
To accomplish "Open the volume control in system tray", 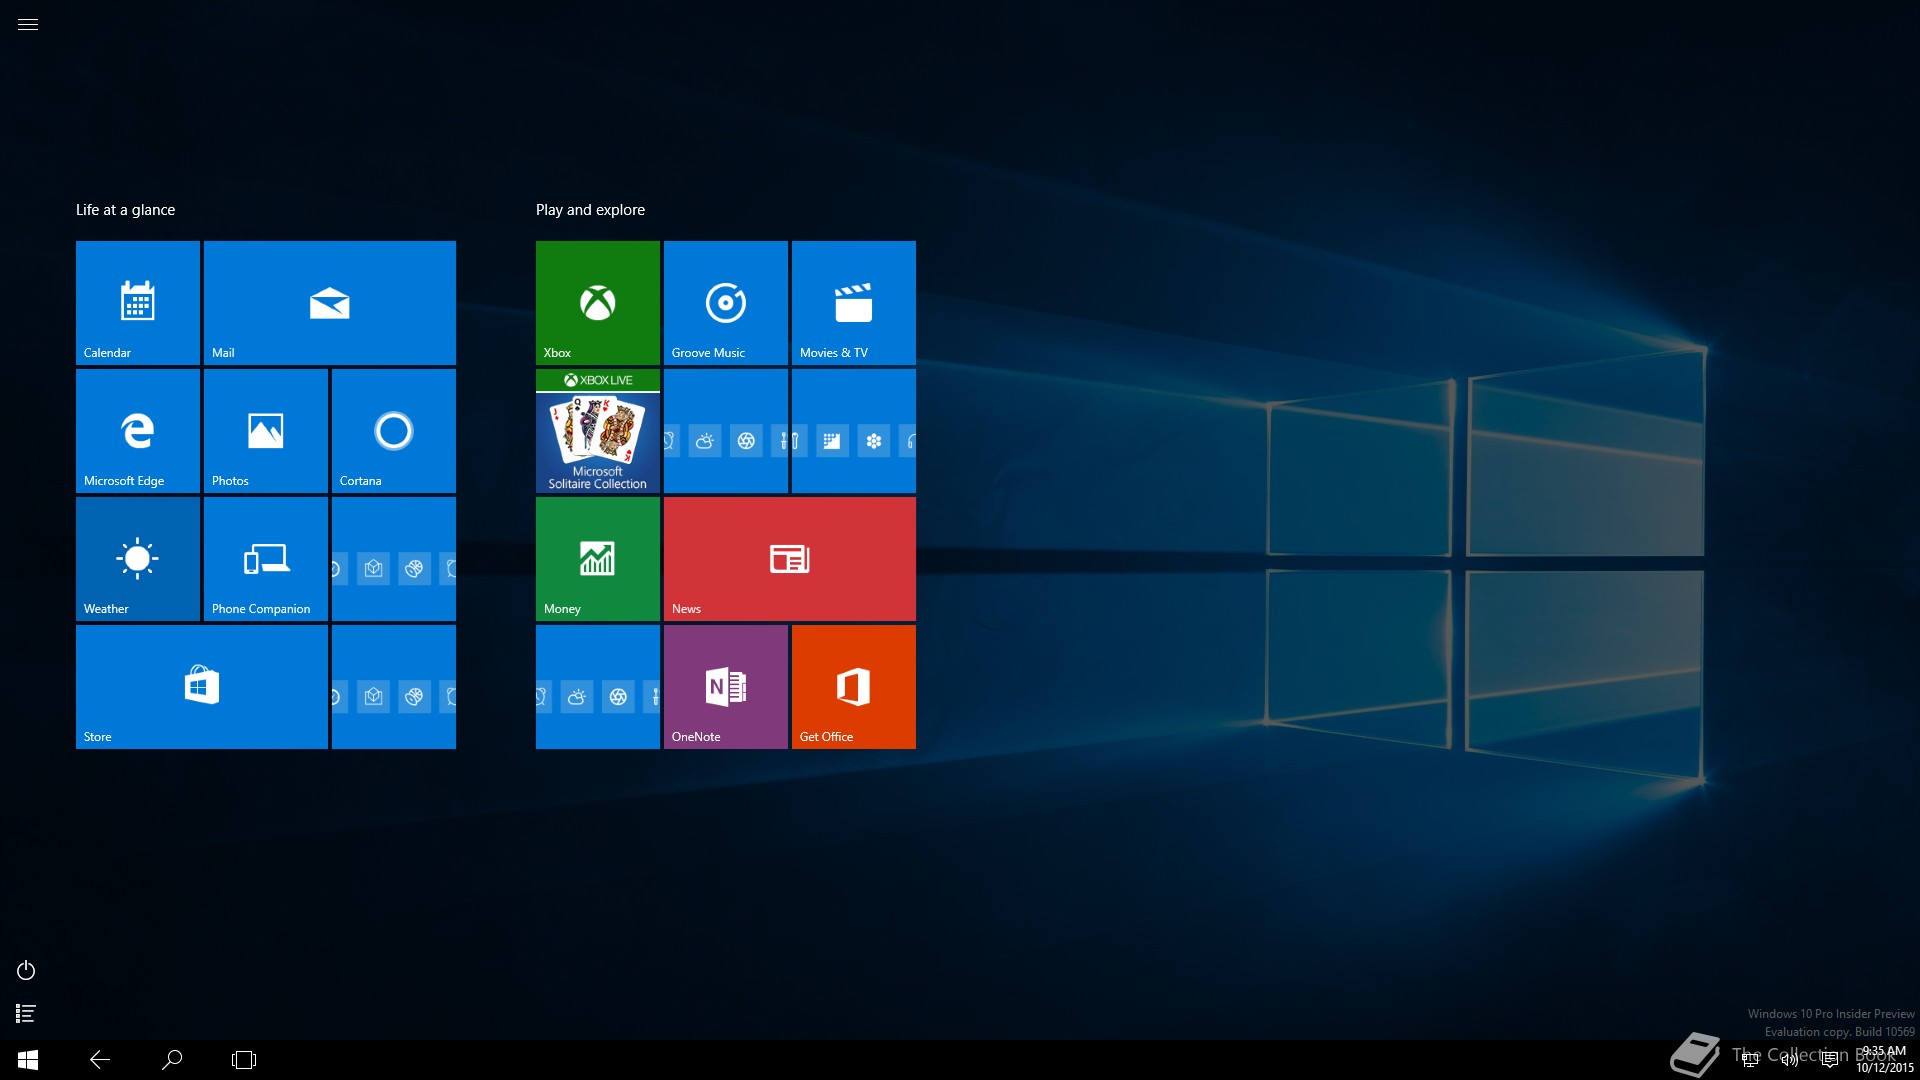I will pos(1790,1060).
